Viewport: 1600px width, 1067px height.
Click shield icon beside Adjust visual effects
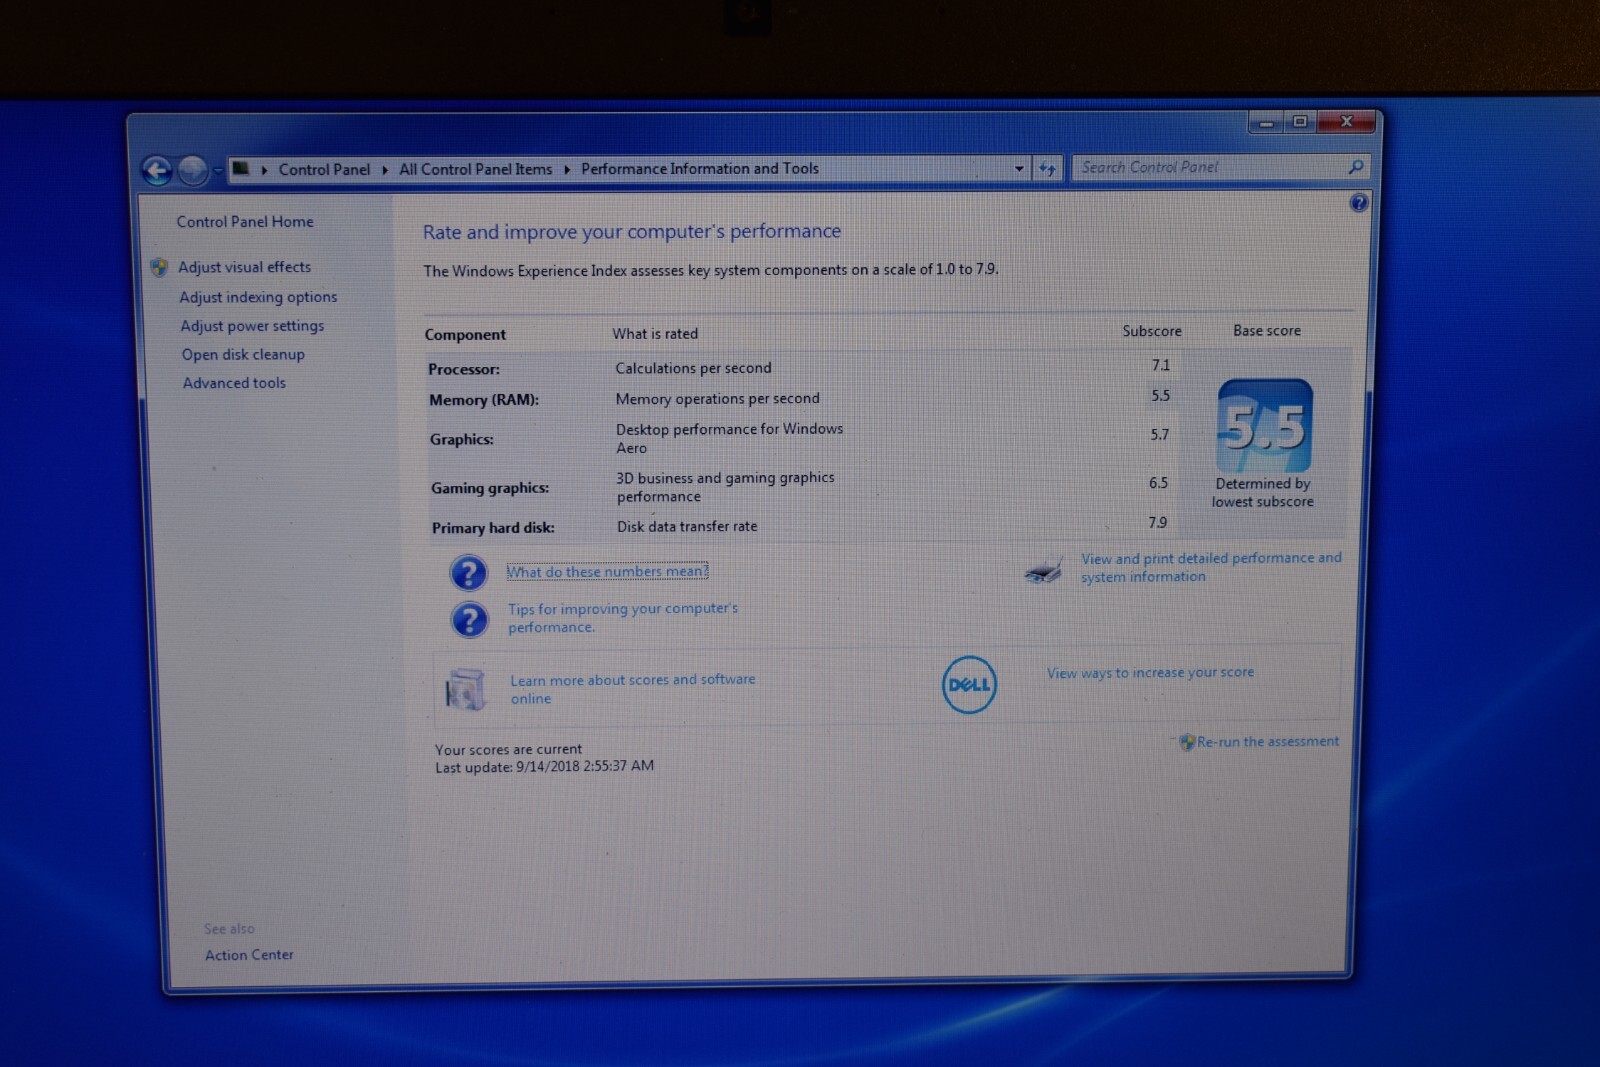[x=159, y=267]
